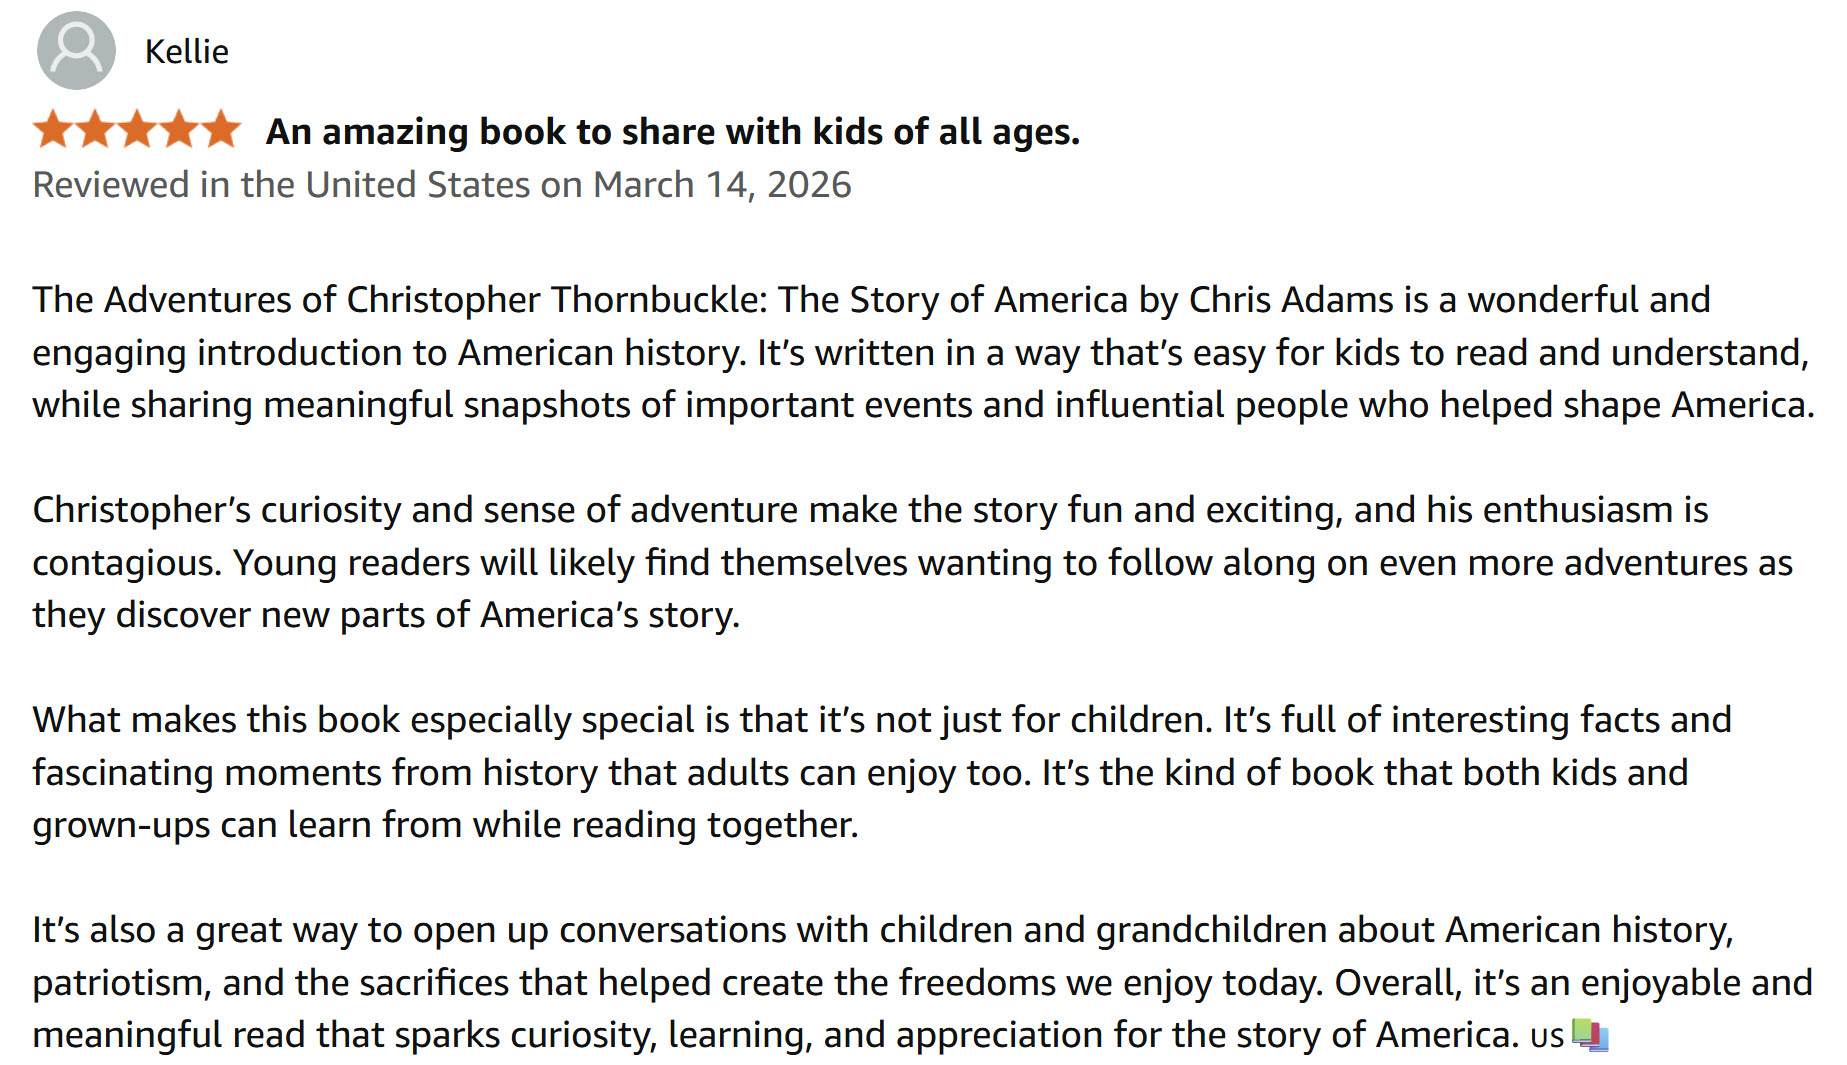The height and width of the screenshot is (1065, 1847).
Task: Click the second orange rating star
Action: 95,131
